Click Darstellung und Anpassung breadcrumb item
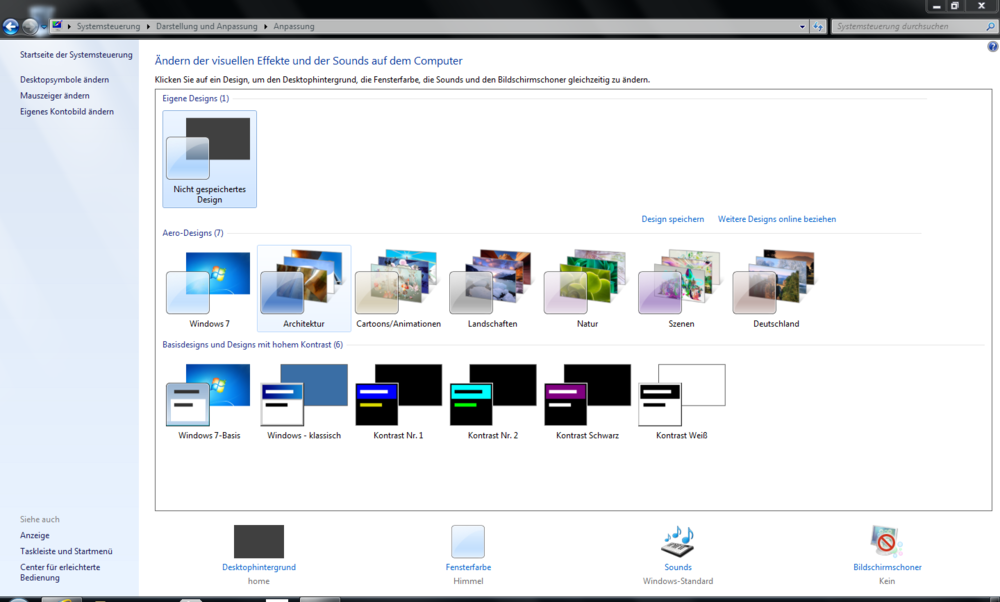1000x602 pixels. pyautogui.click(x=206, y=27)
